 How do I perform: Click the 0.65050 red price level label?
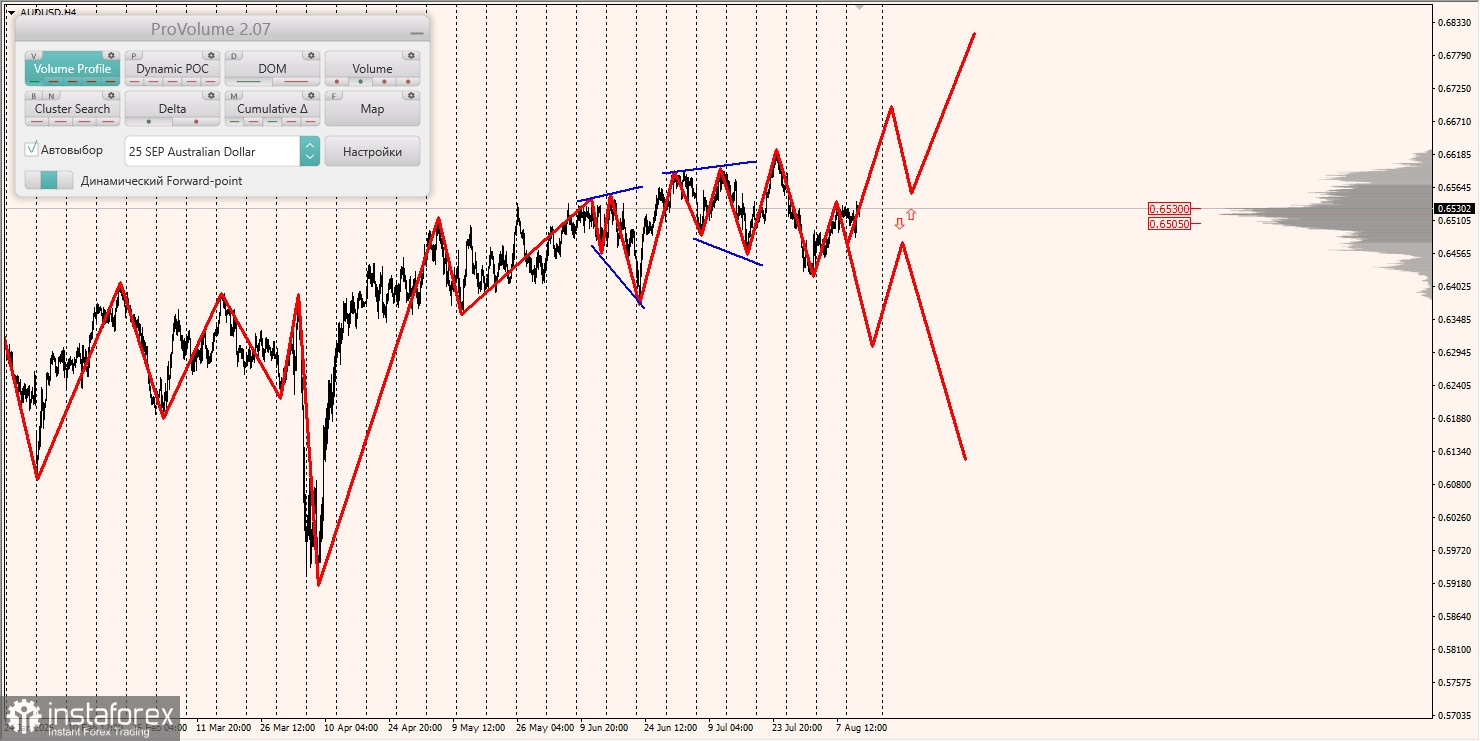pos(1169,224)
